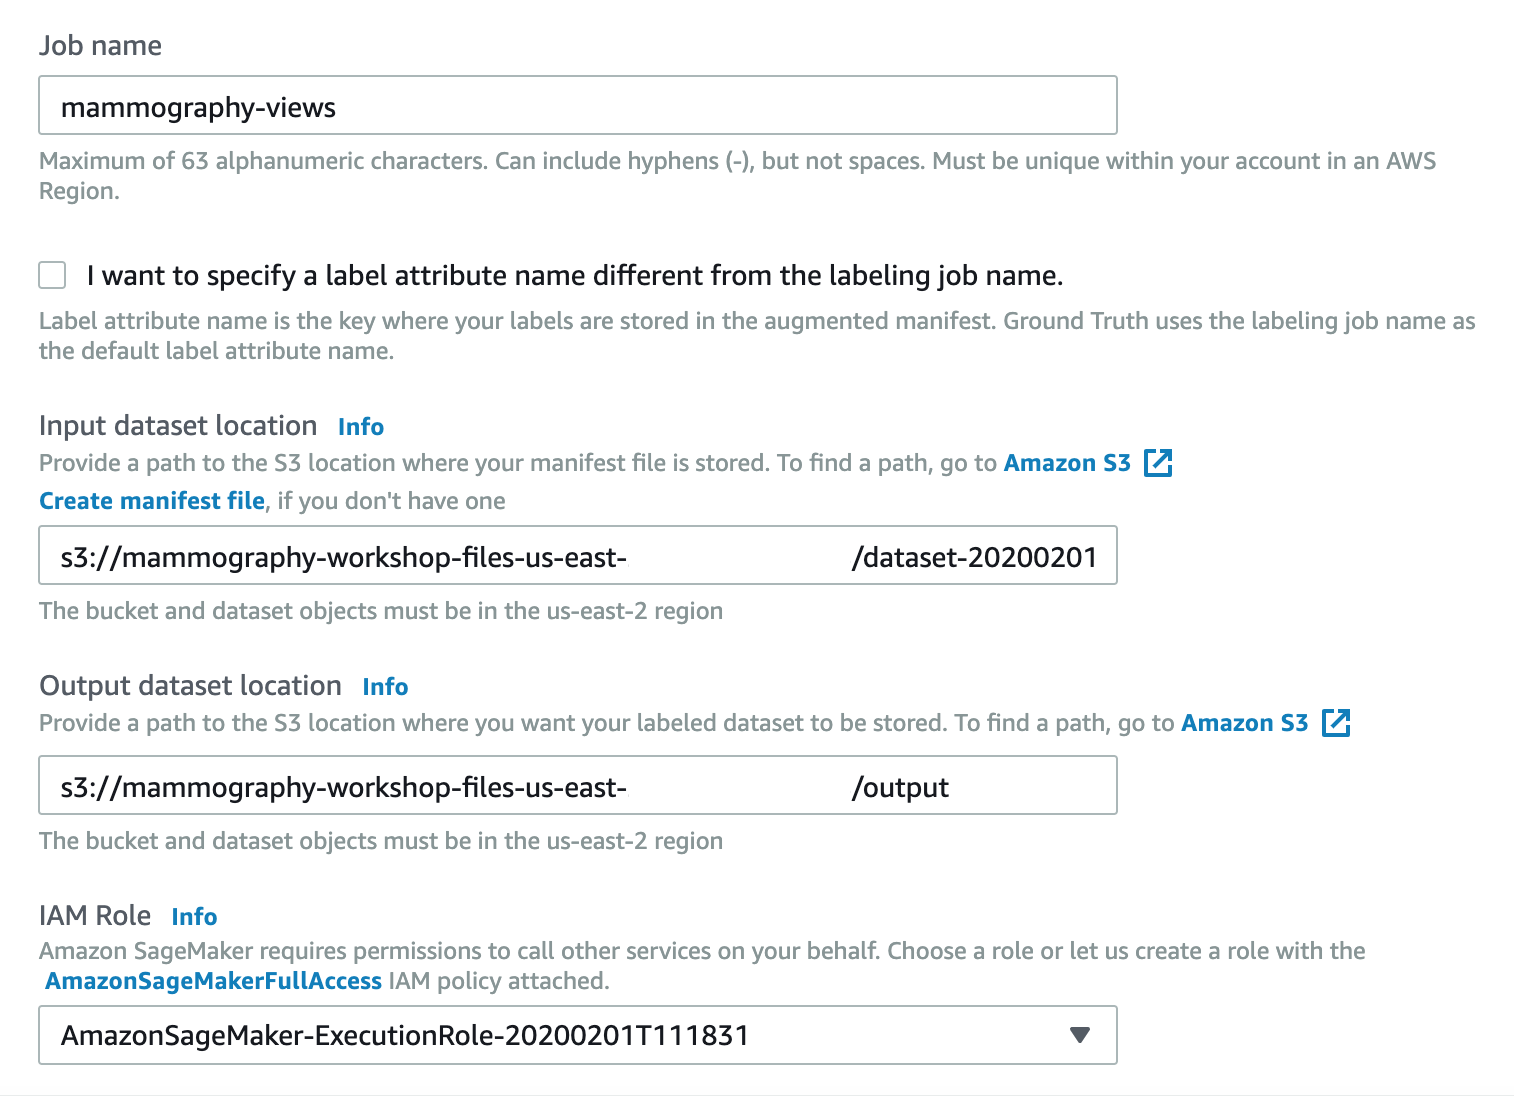Focus the Job name field with mammography-views
The image size is (1514, 1096).
pos(578,105)
